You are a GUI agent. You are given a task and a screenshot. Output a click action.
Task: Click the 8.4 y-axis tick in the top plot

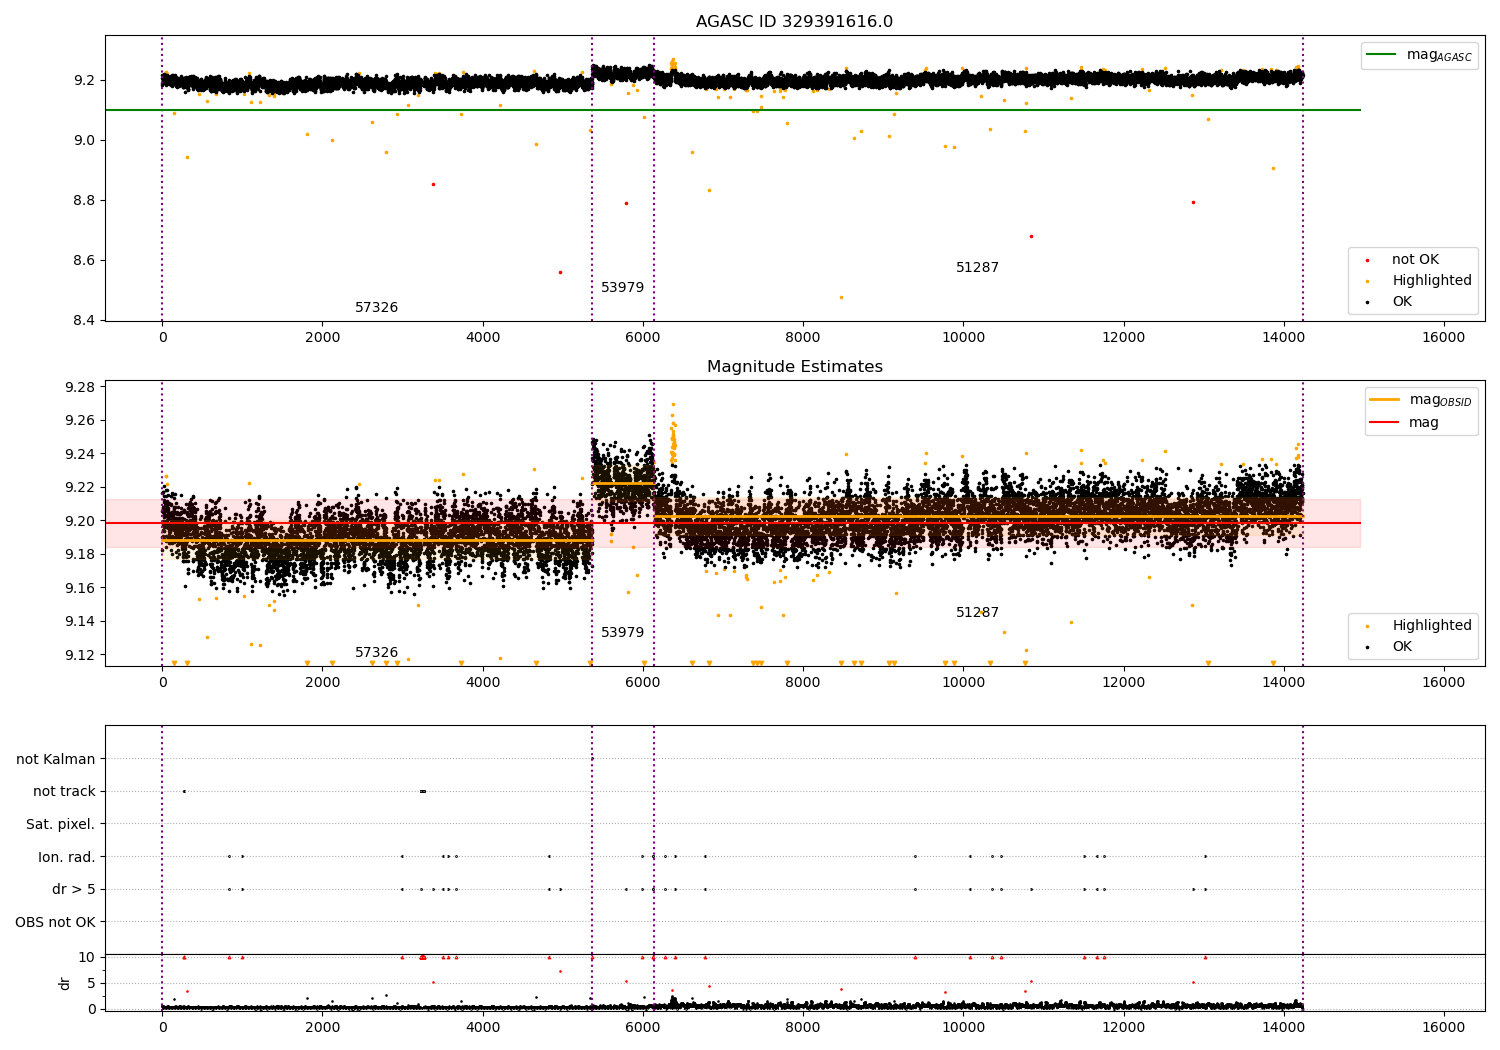84,320
